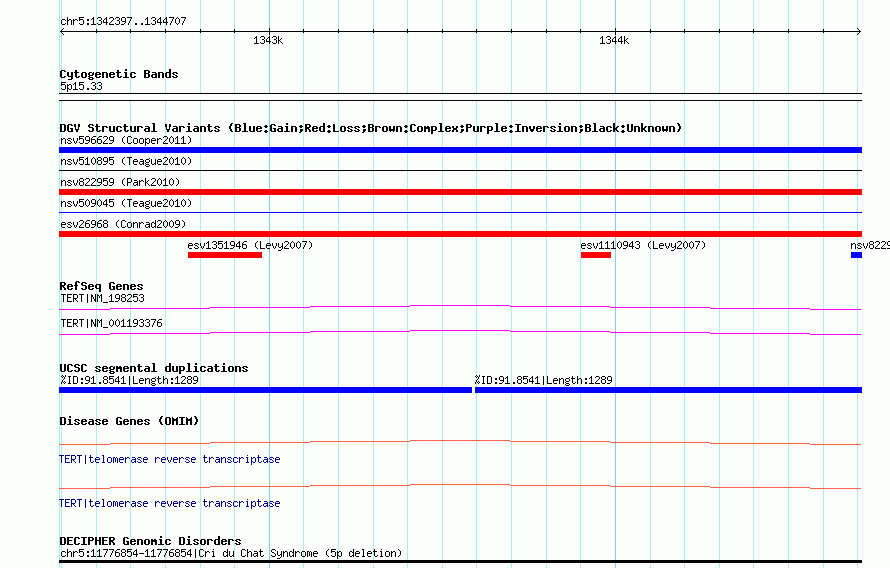890x568 pixels.
Task: Open variant nsv596629 (Cooper2011) label
Action: [126, 140]
